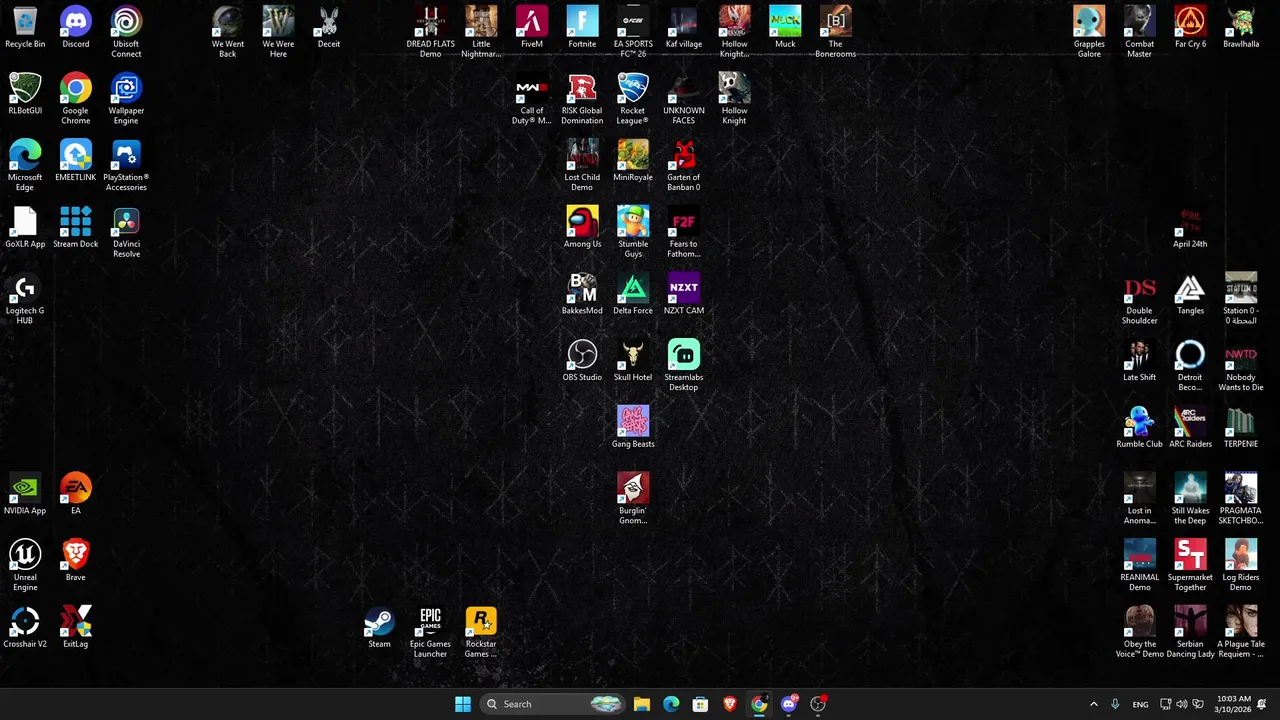This screenshot has width=1280, height=720.
Task: Select the Grapples Galore icon
Action: [1089, 32]
